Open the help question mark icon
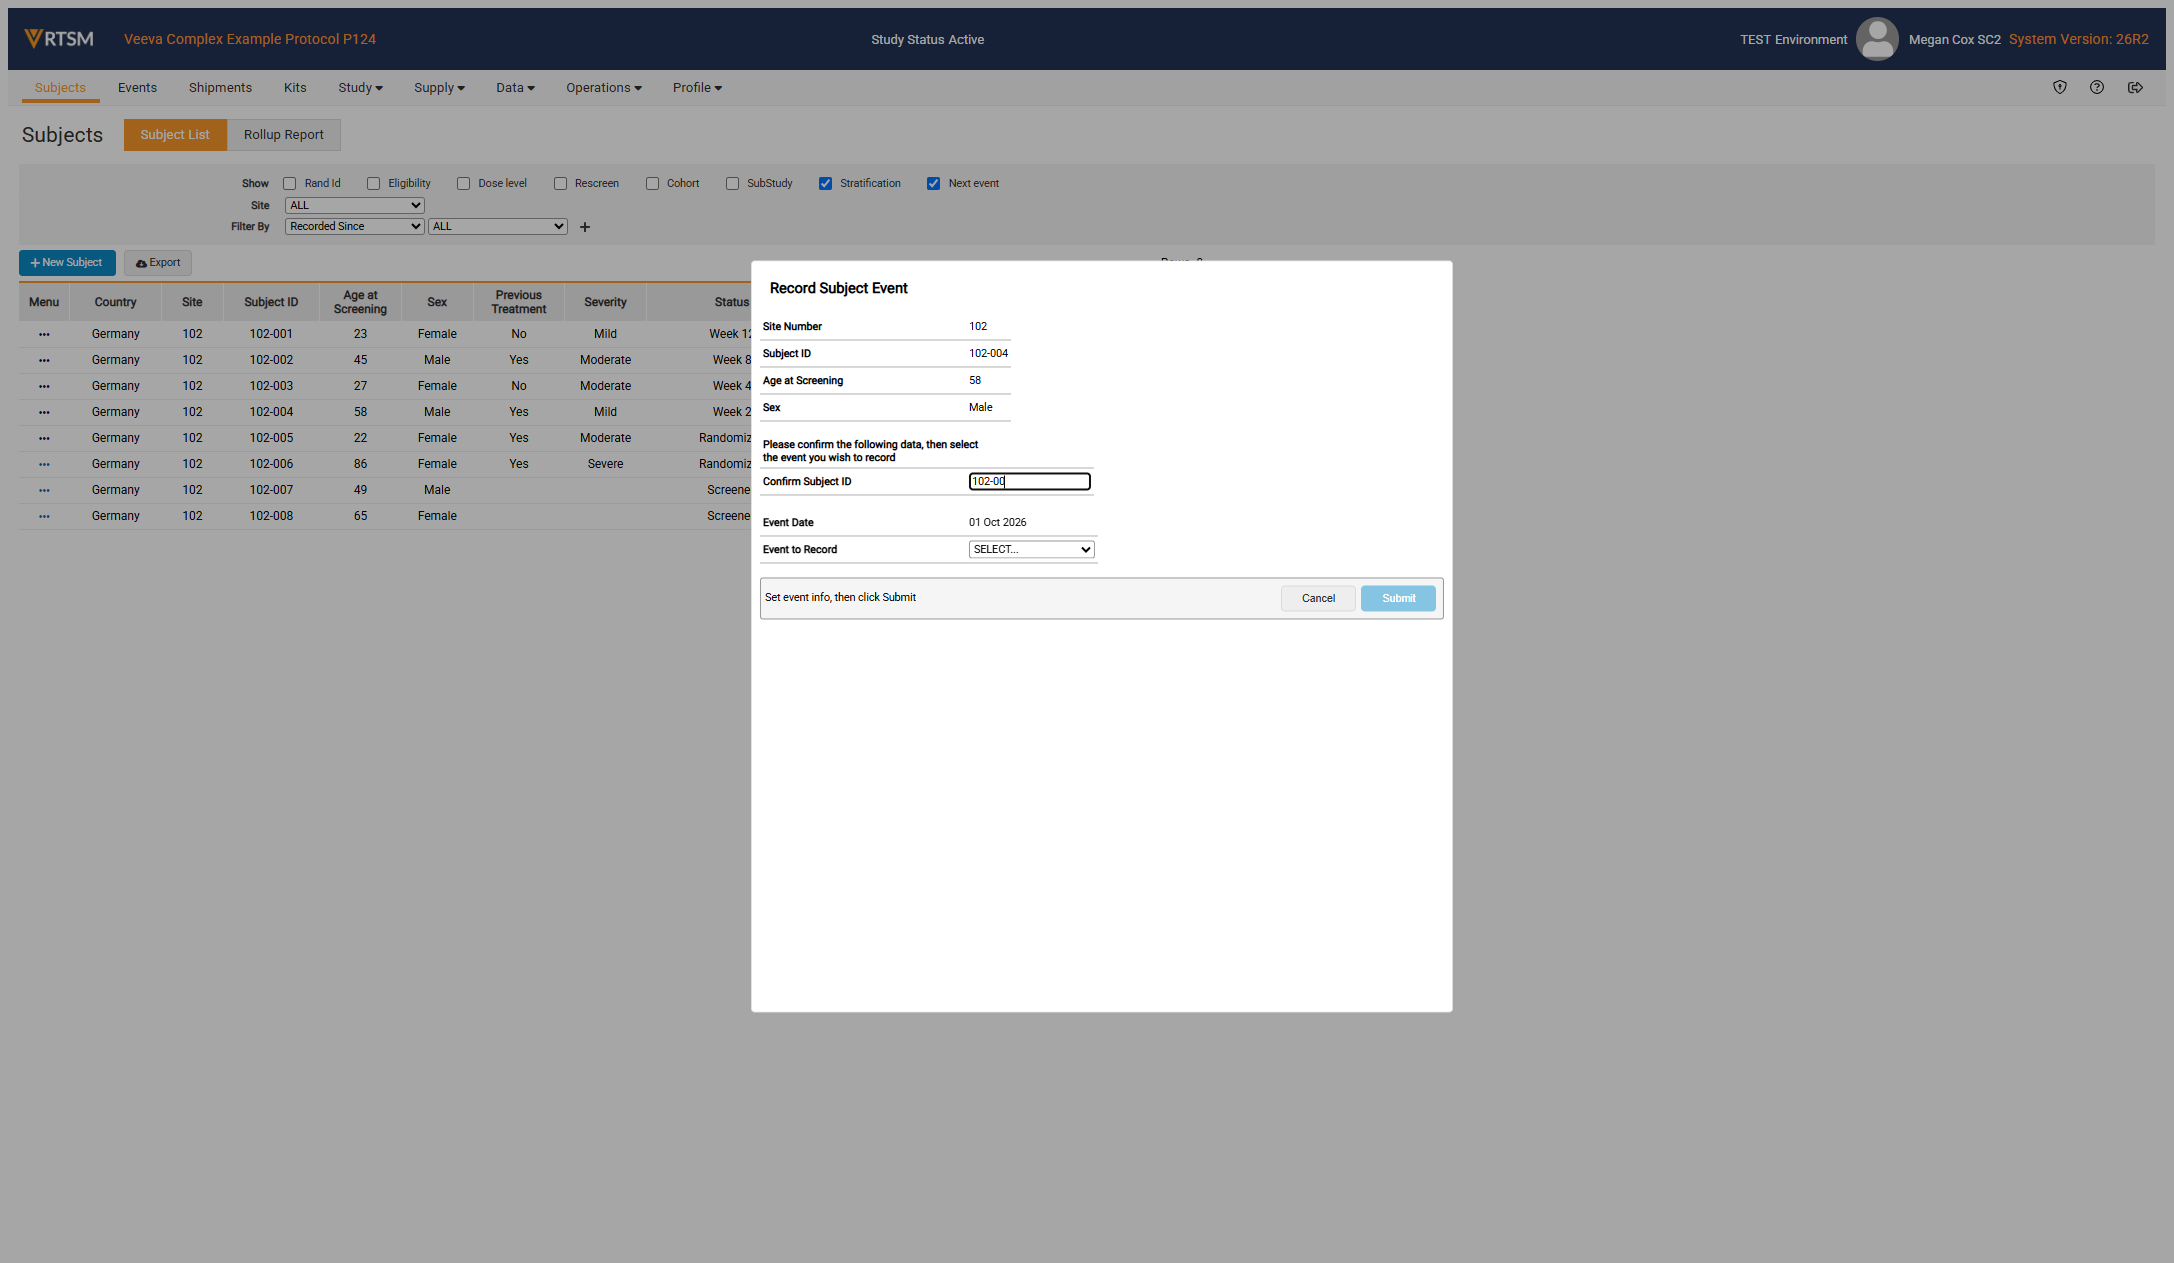 coord(2096,88)
